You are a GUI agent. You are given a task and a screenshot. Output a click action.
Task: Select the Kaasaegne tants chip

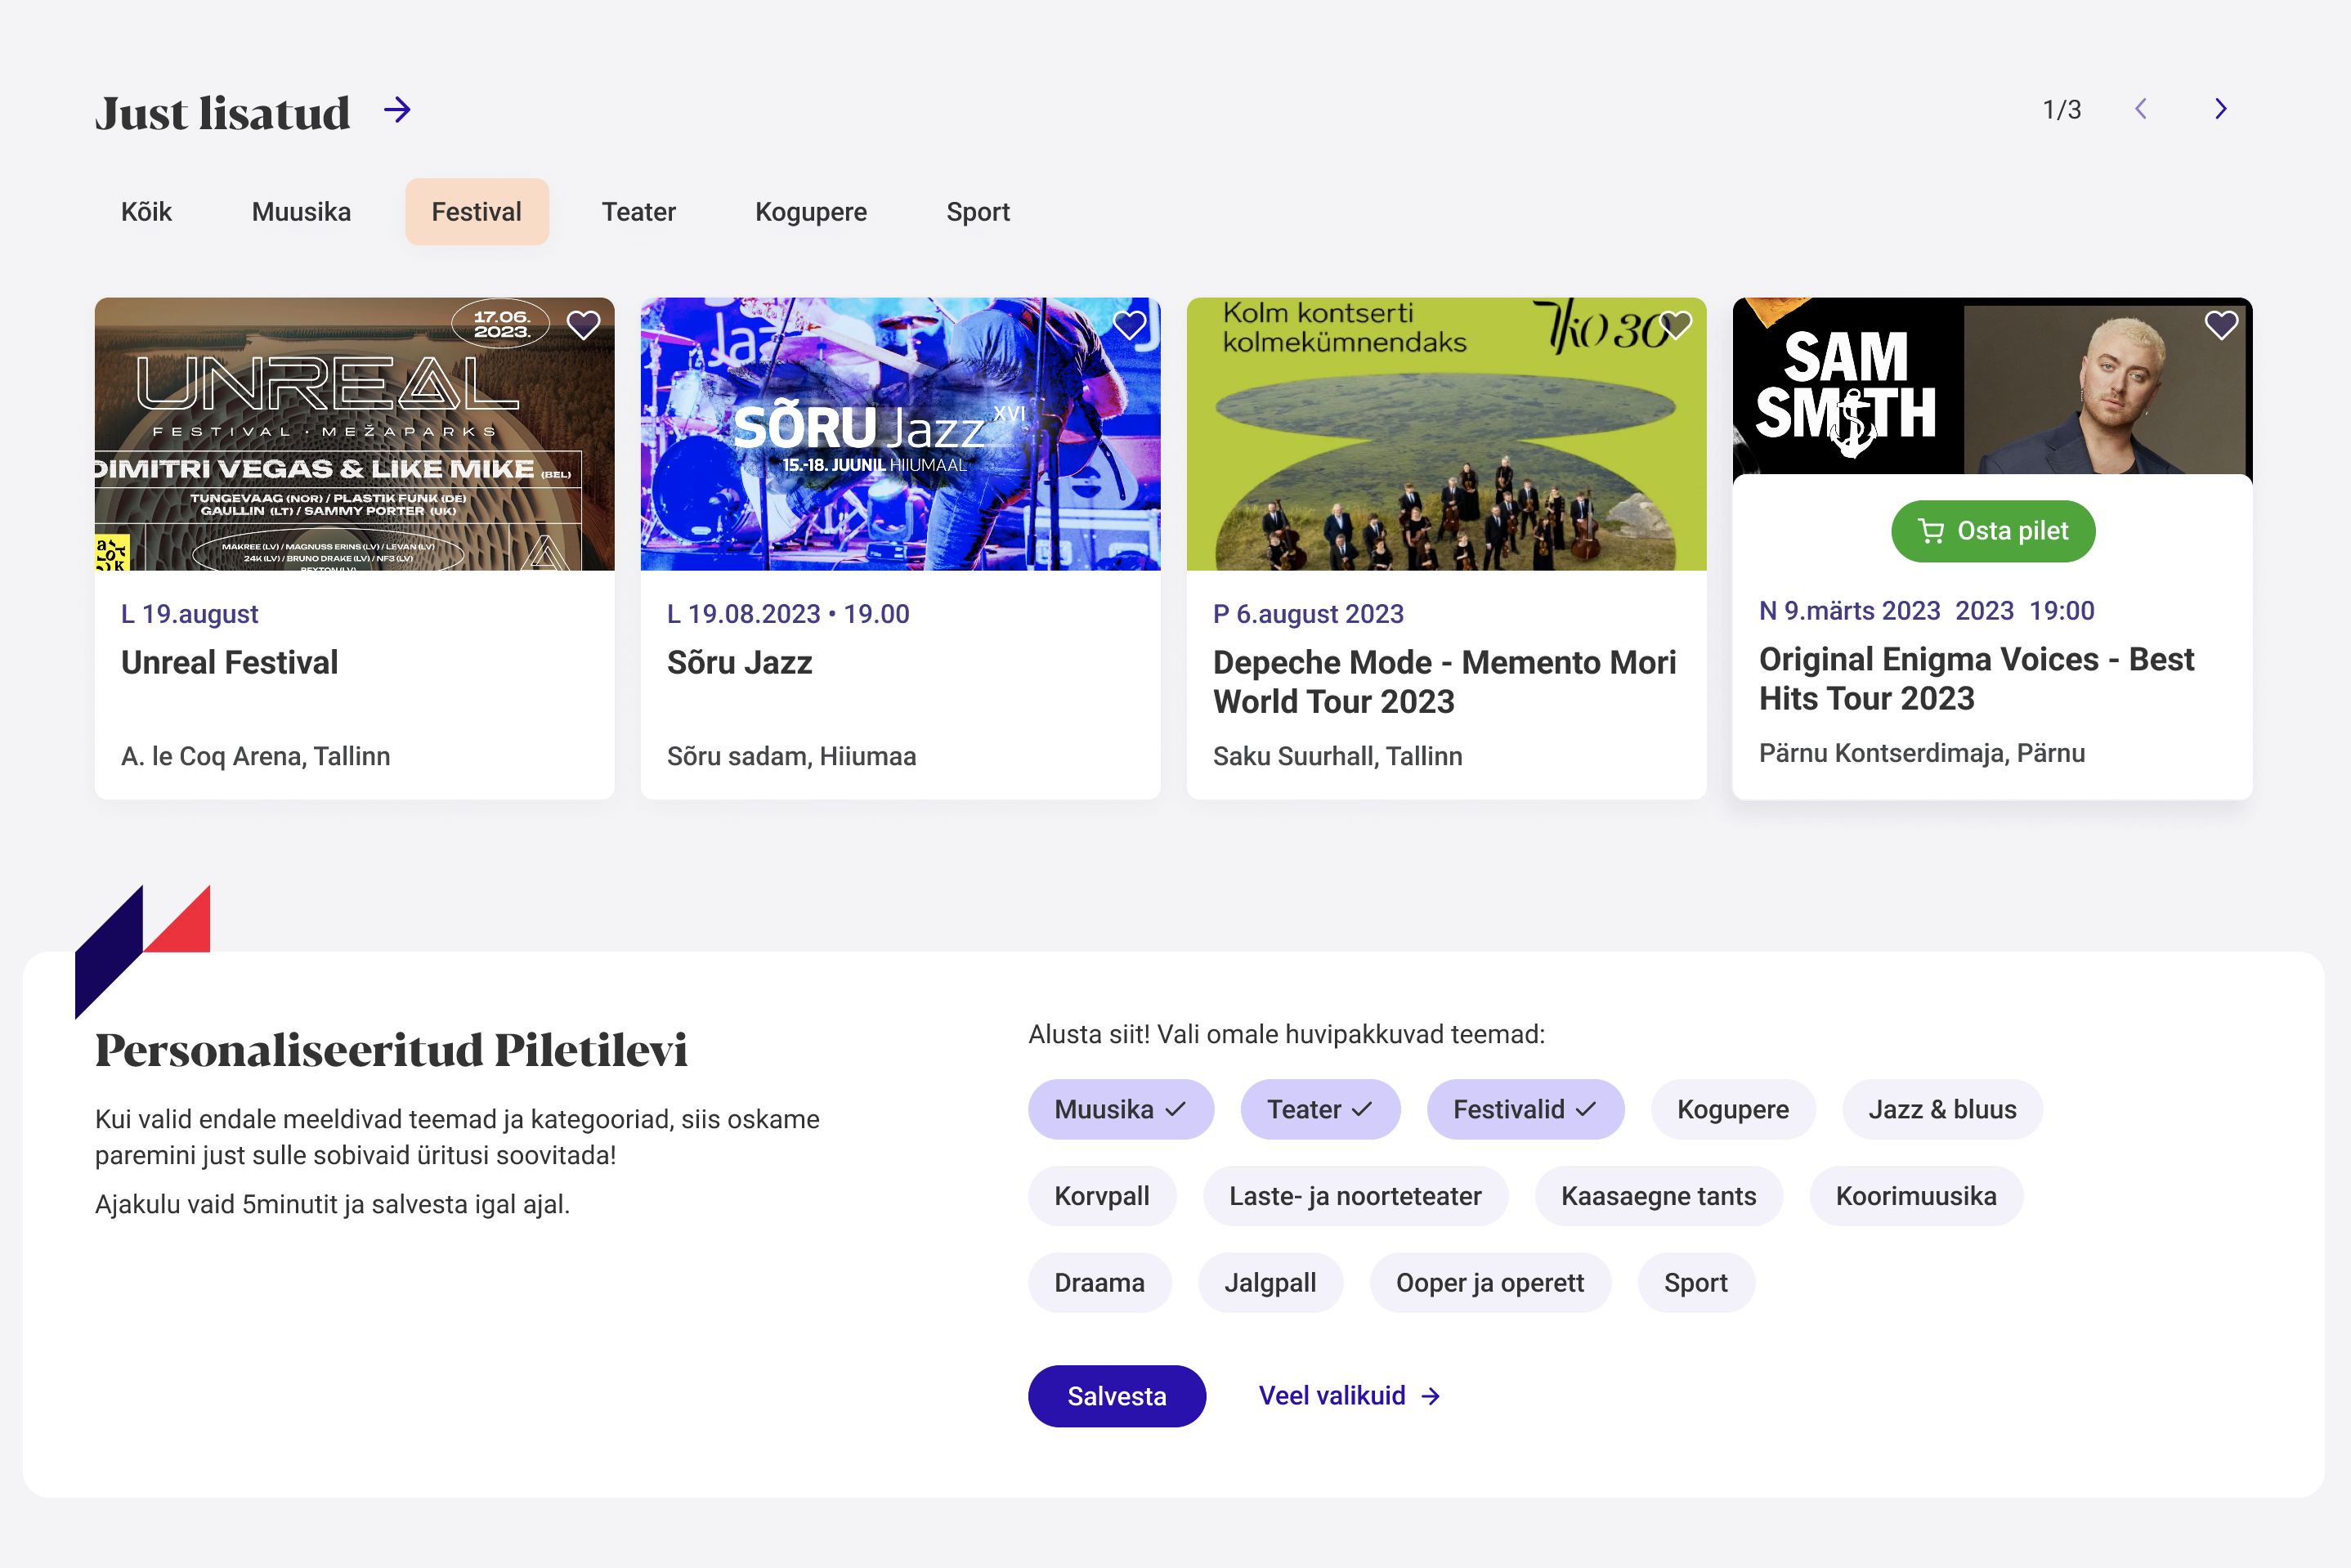tap(1658, 1196)
